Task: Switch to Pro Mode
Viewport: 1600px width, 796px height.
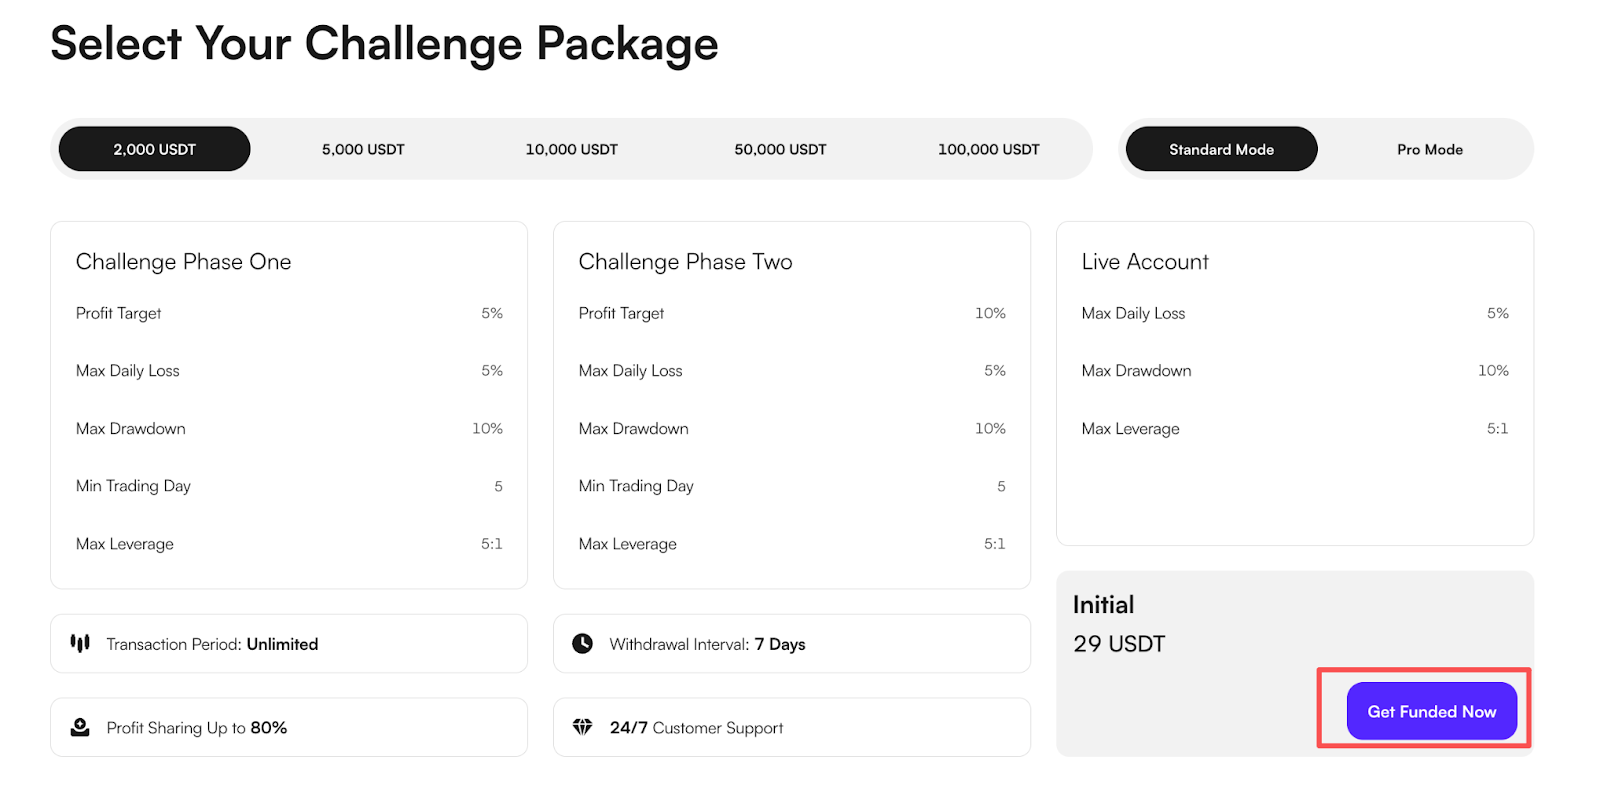Action: pyautogui.click(x=1429, y=149)
